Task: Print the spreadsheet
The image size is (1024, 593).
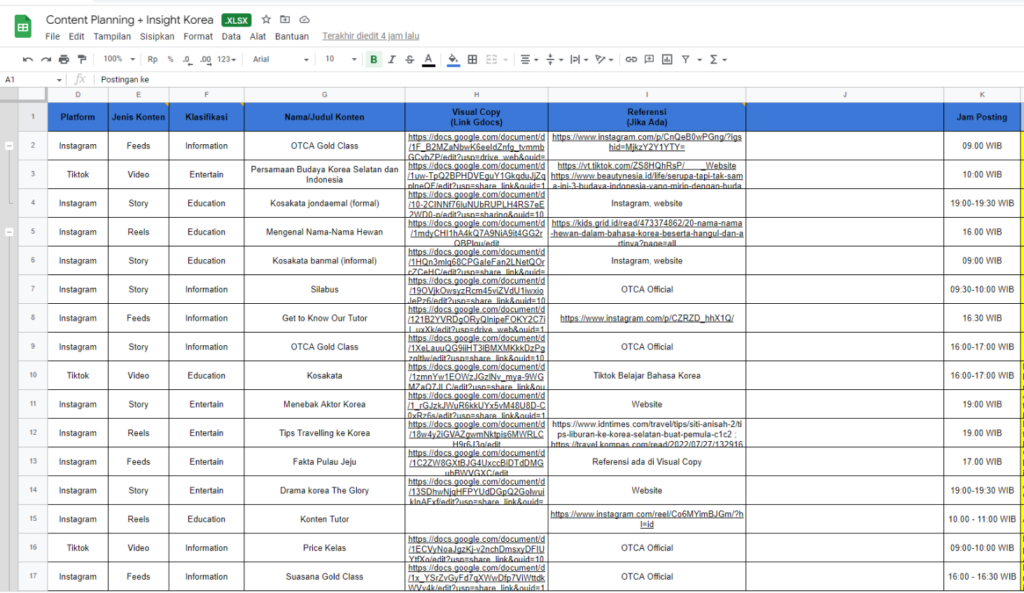Action: pyautogui.click(x=64, y=59)
